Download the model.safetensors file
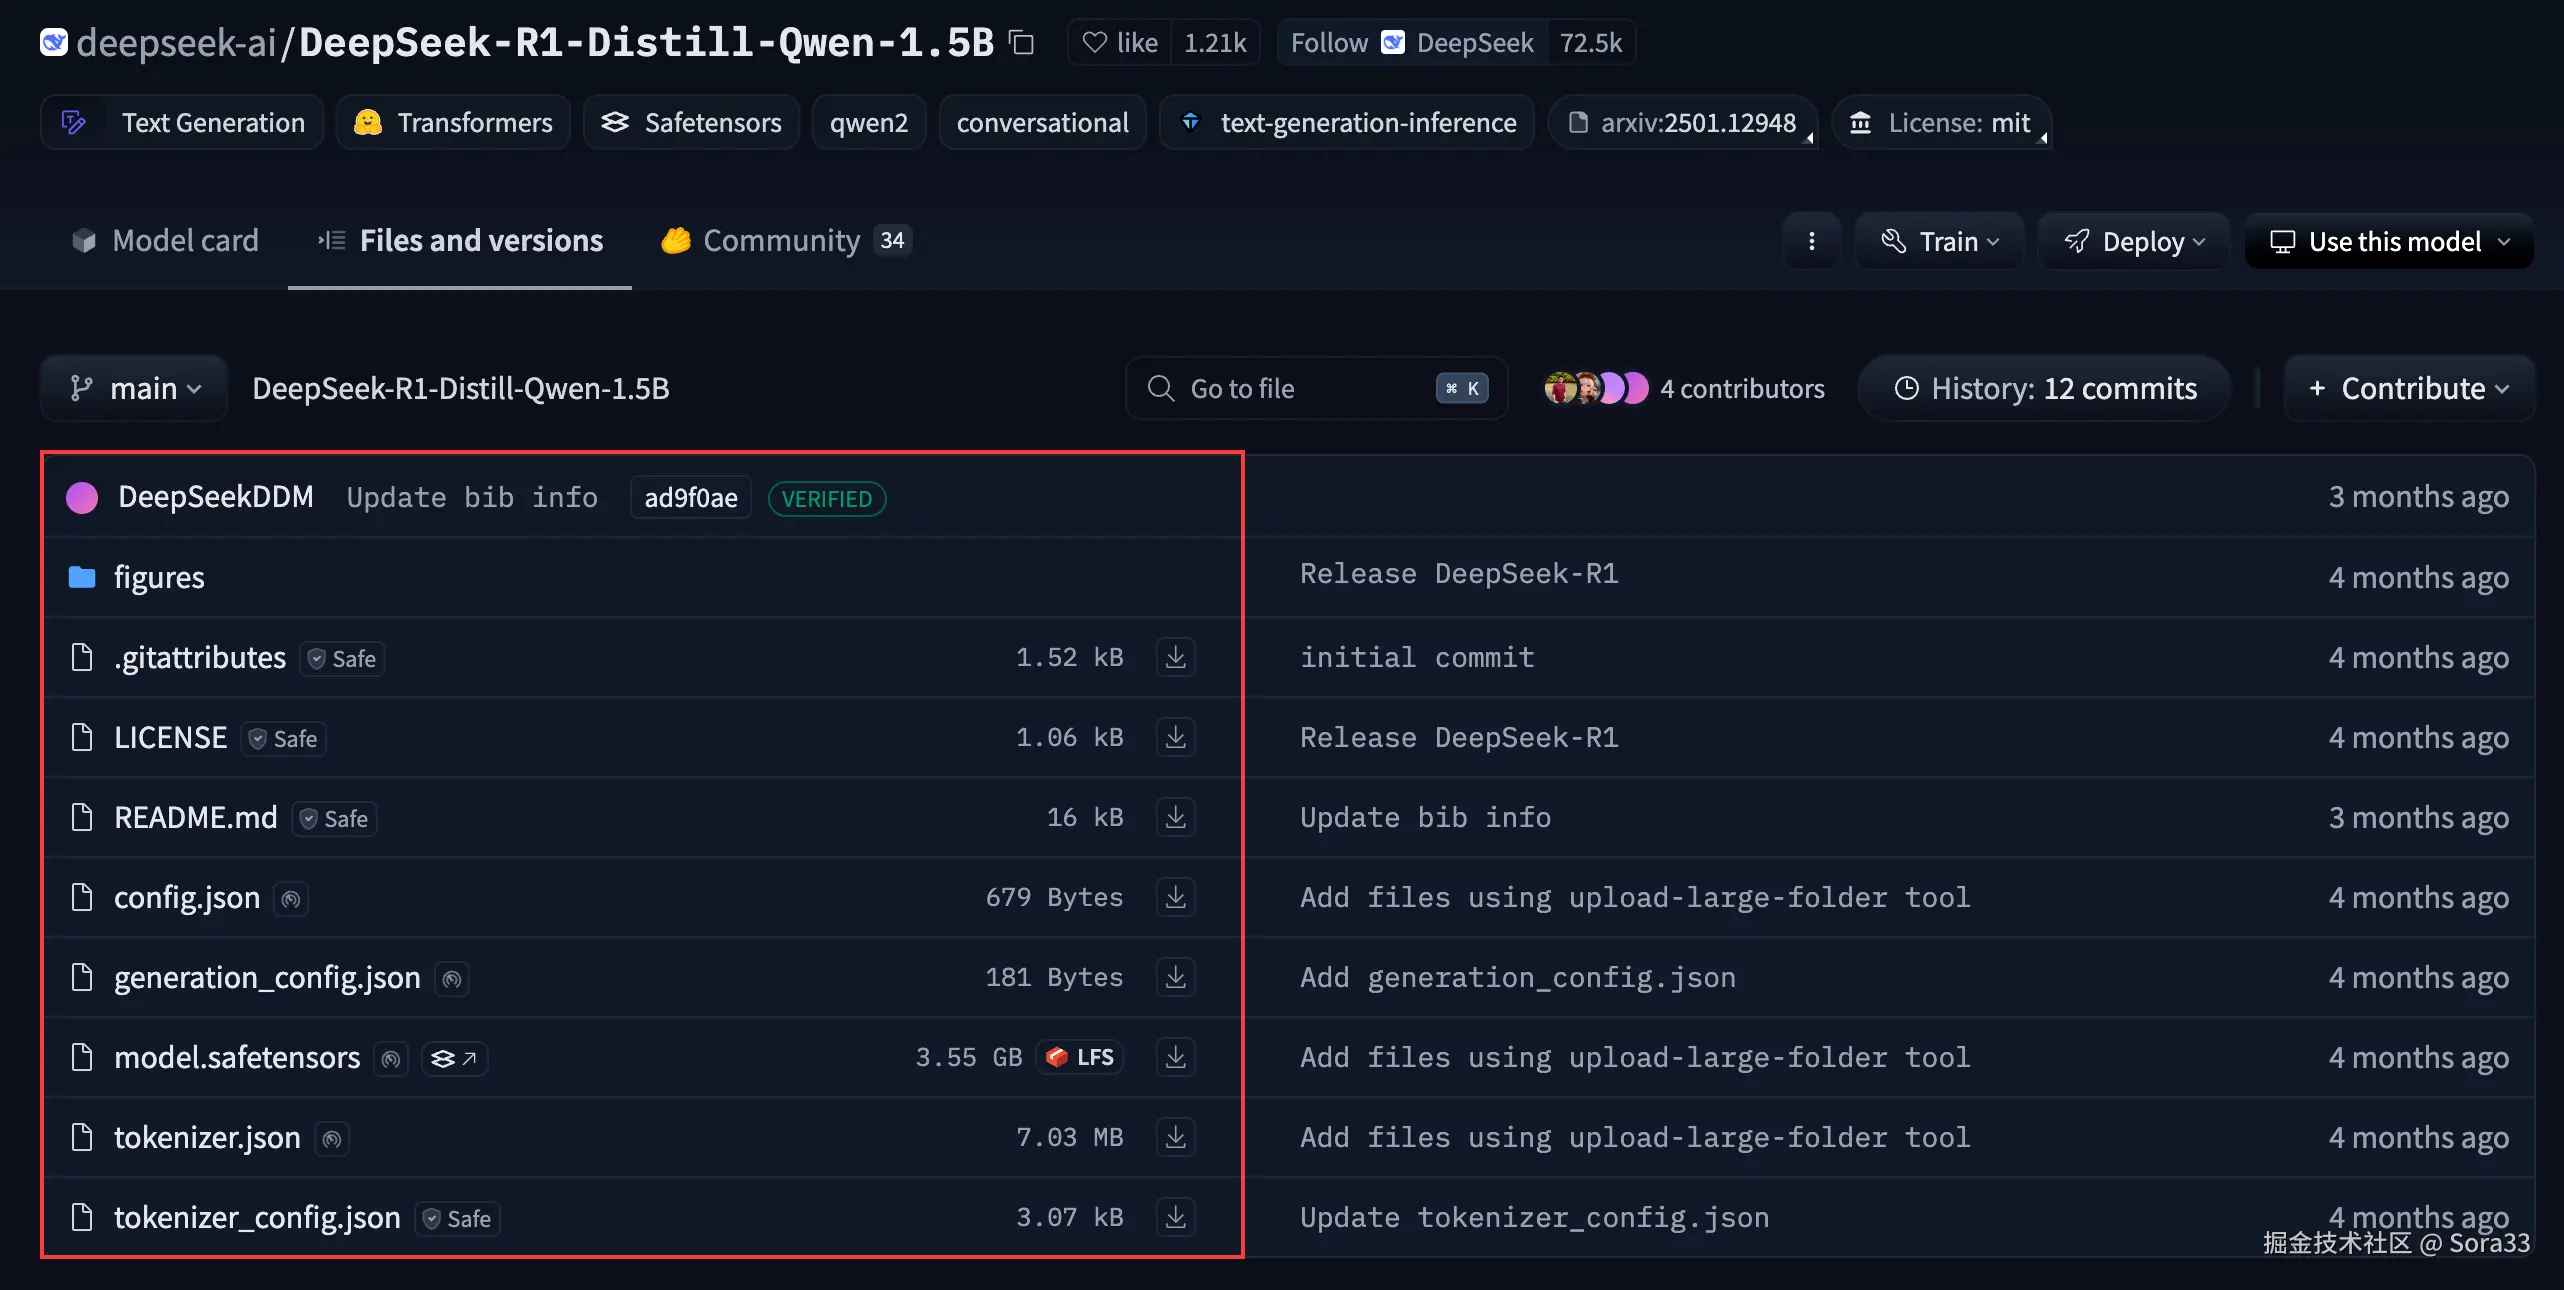The width and height of the screenshot is (2564, 1290). [1176, 1058]
